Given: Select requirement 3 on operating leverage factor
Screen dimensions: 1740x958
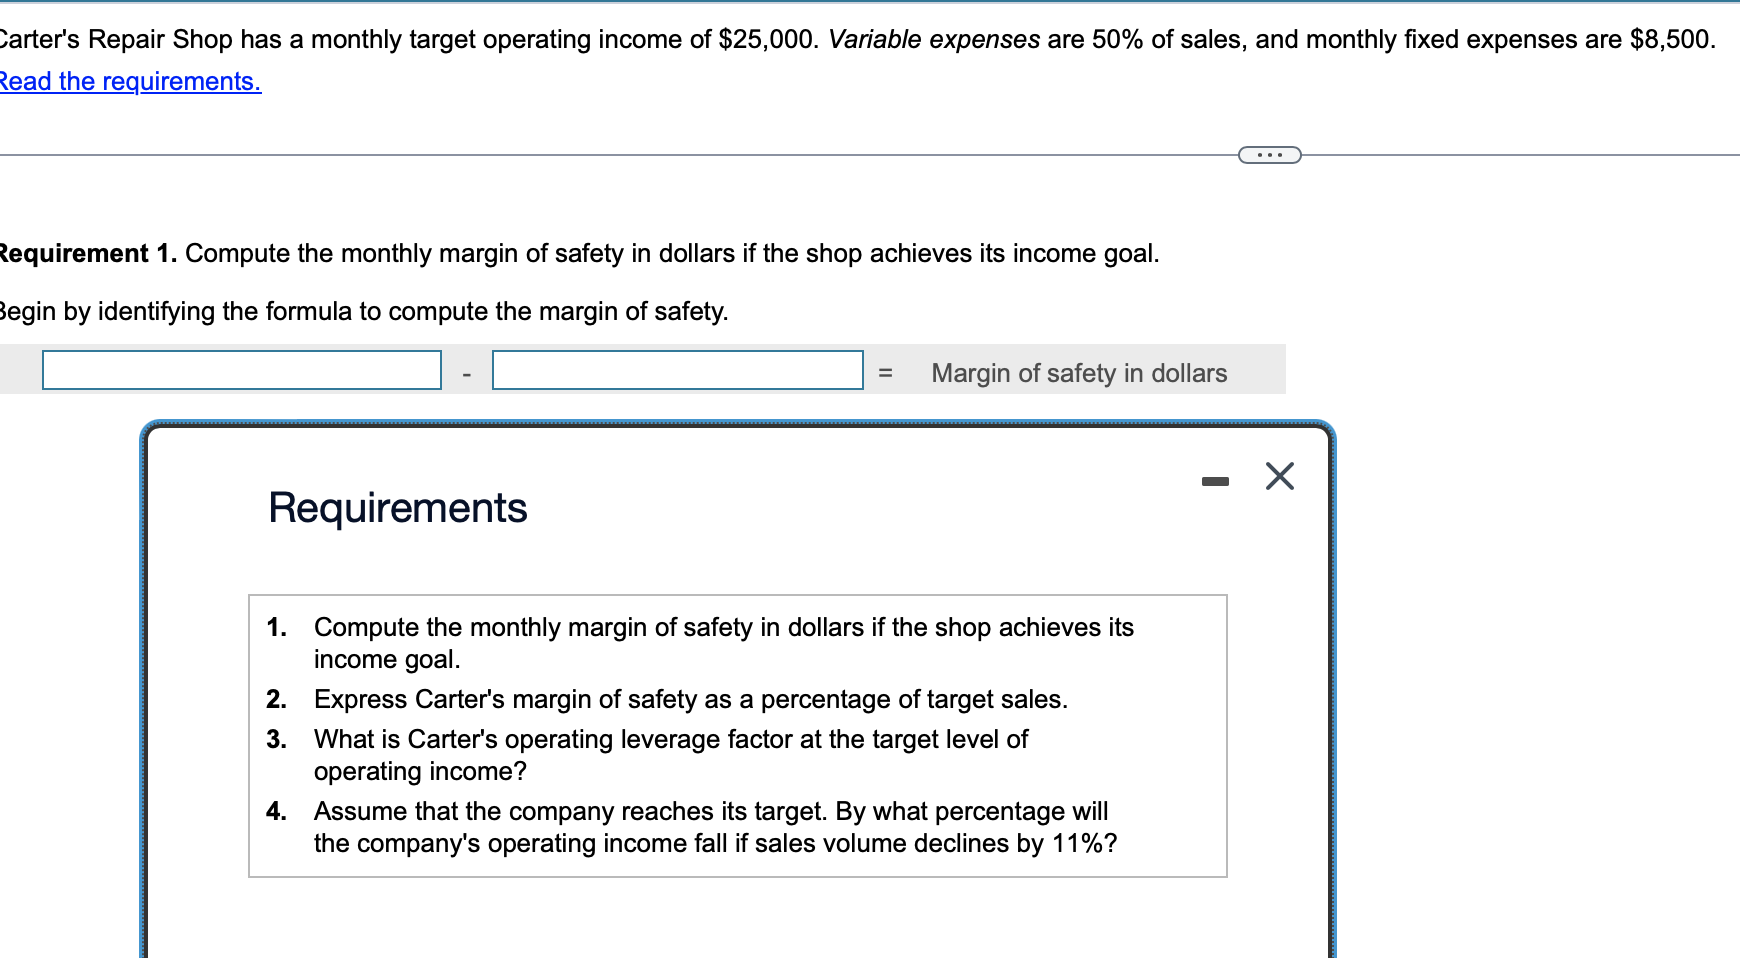Looking at the screenshot, I should pyautogui.click(x=670, y=755).
